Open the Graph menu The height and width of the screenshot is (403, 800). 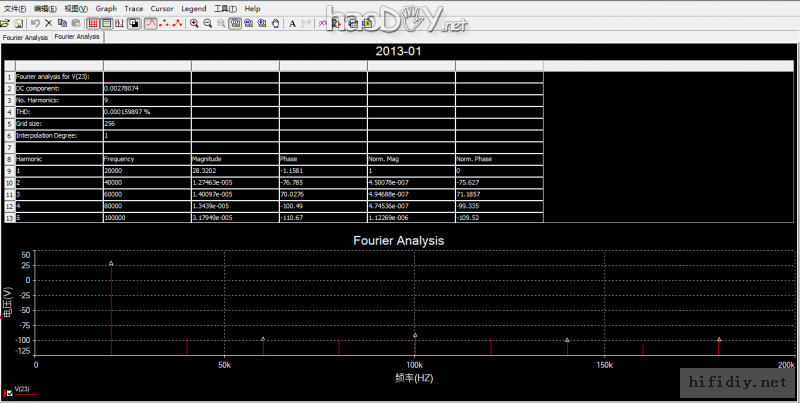point(106,8)
